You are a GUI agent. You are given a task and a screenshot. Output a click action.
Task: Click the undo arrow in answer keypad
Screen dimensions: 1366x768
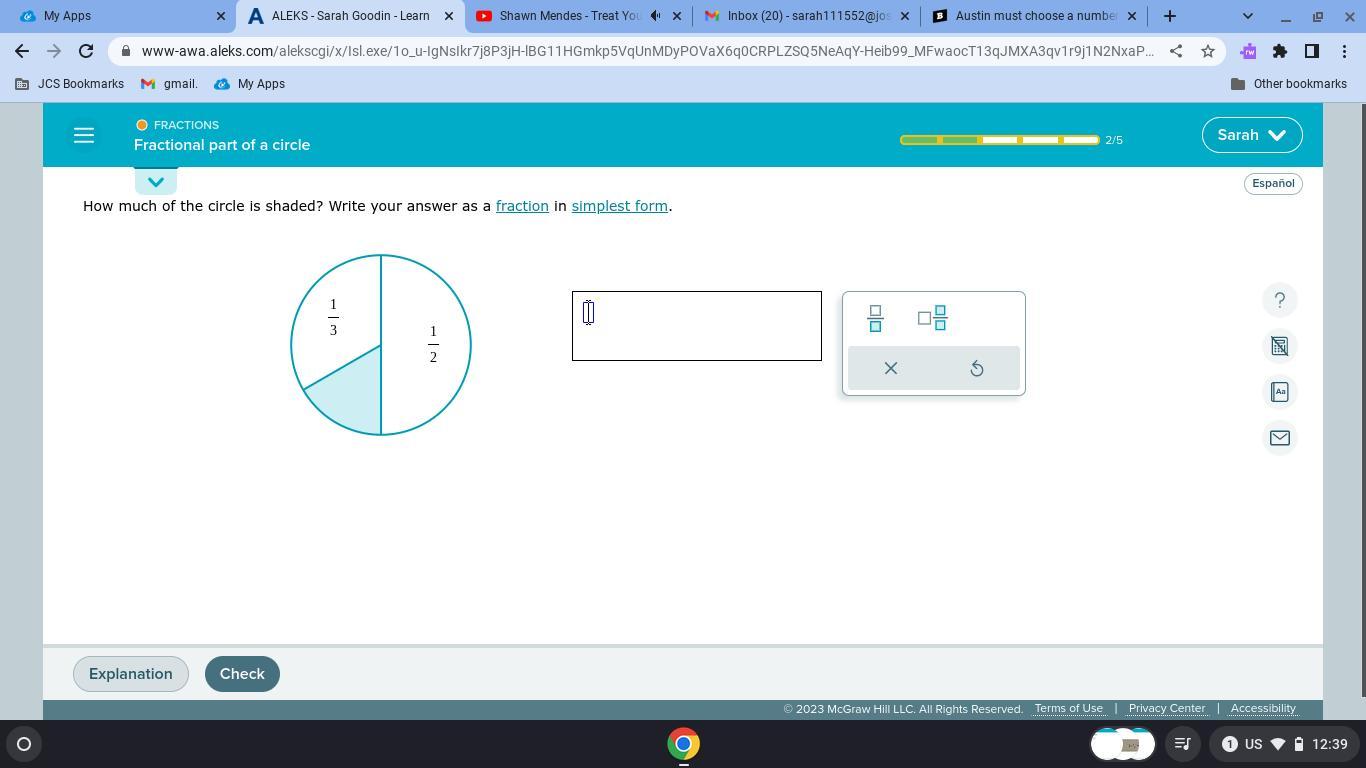977,368
